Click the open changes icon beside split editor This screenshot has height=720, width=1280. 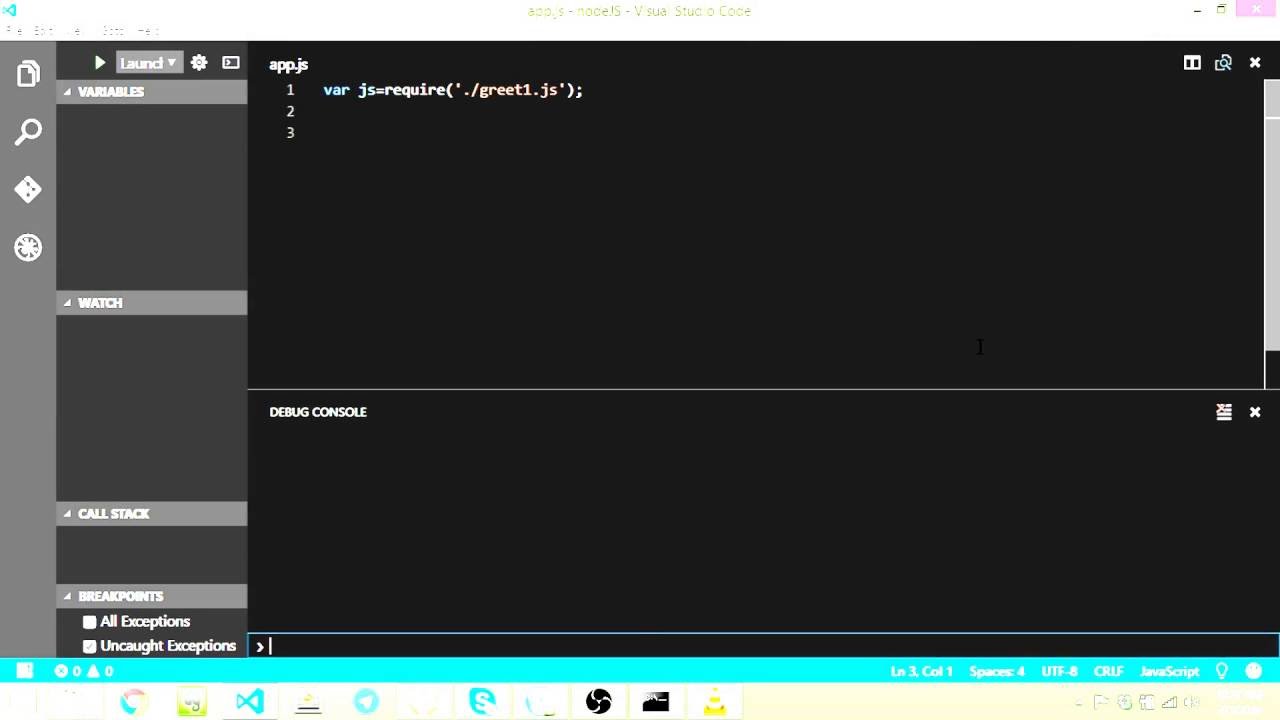[x=1223, y=63]
